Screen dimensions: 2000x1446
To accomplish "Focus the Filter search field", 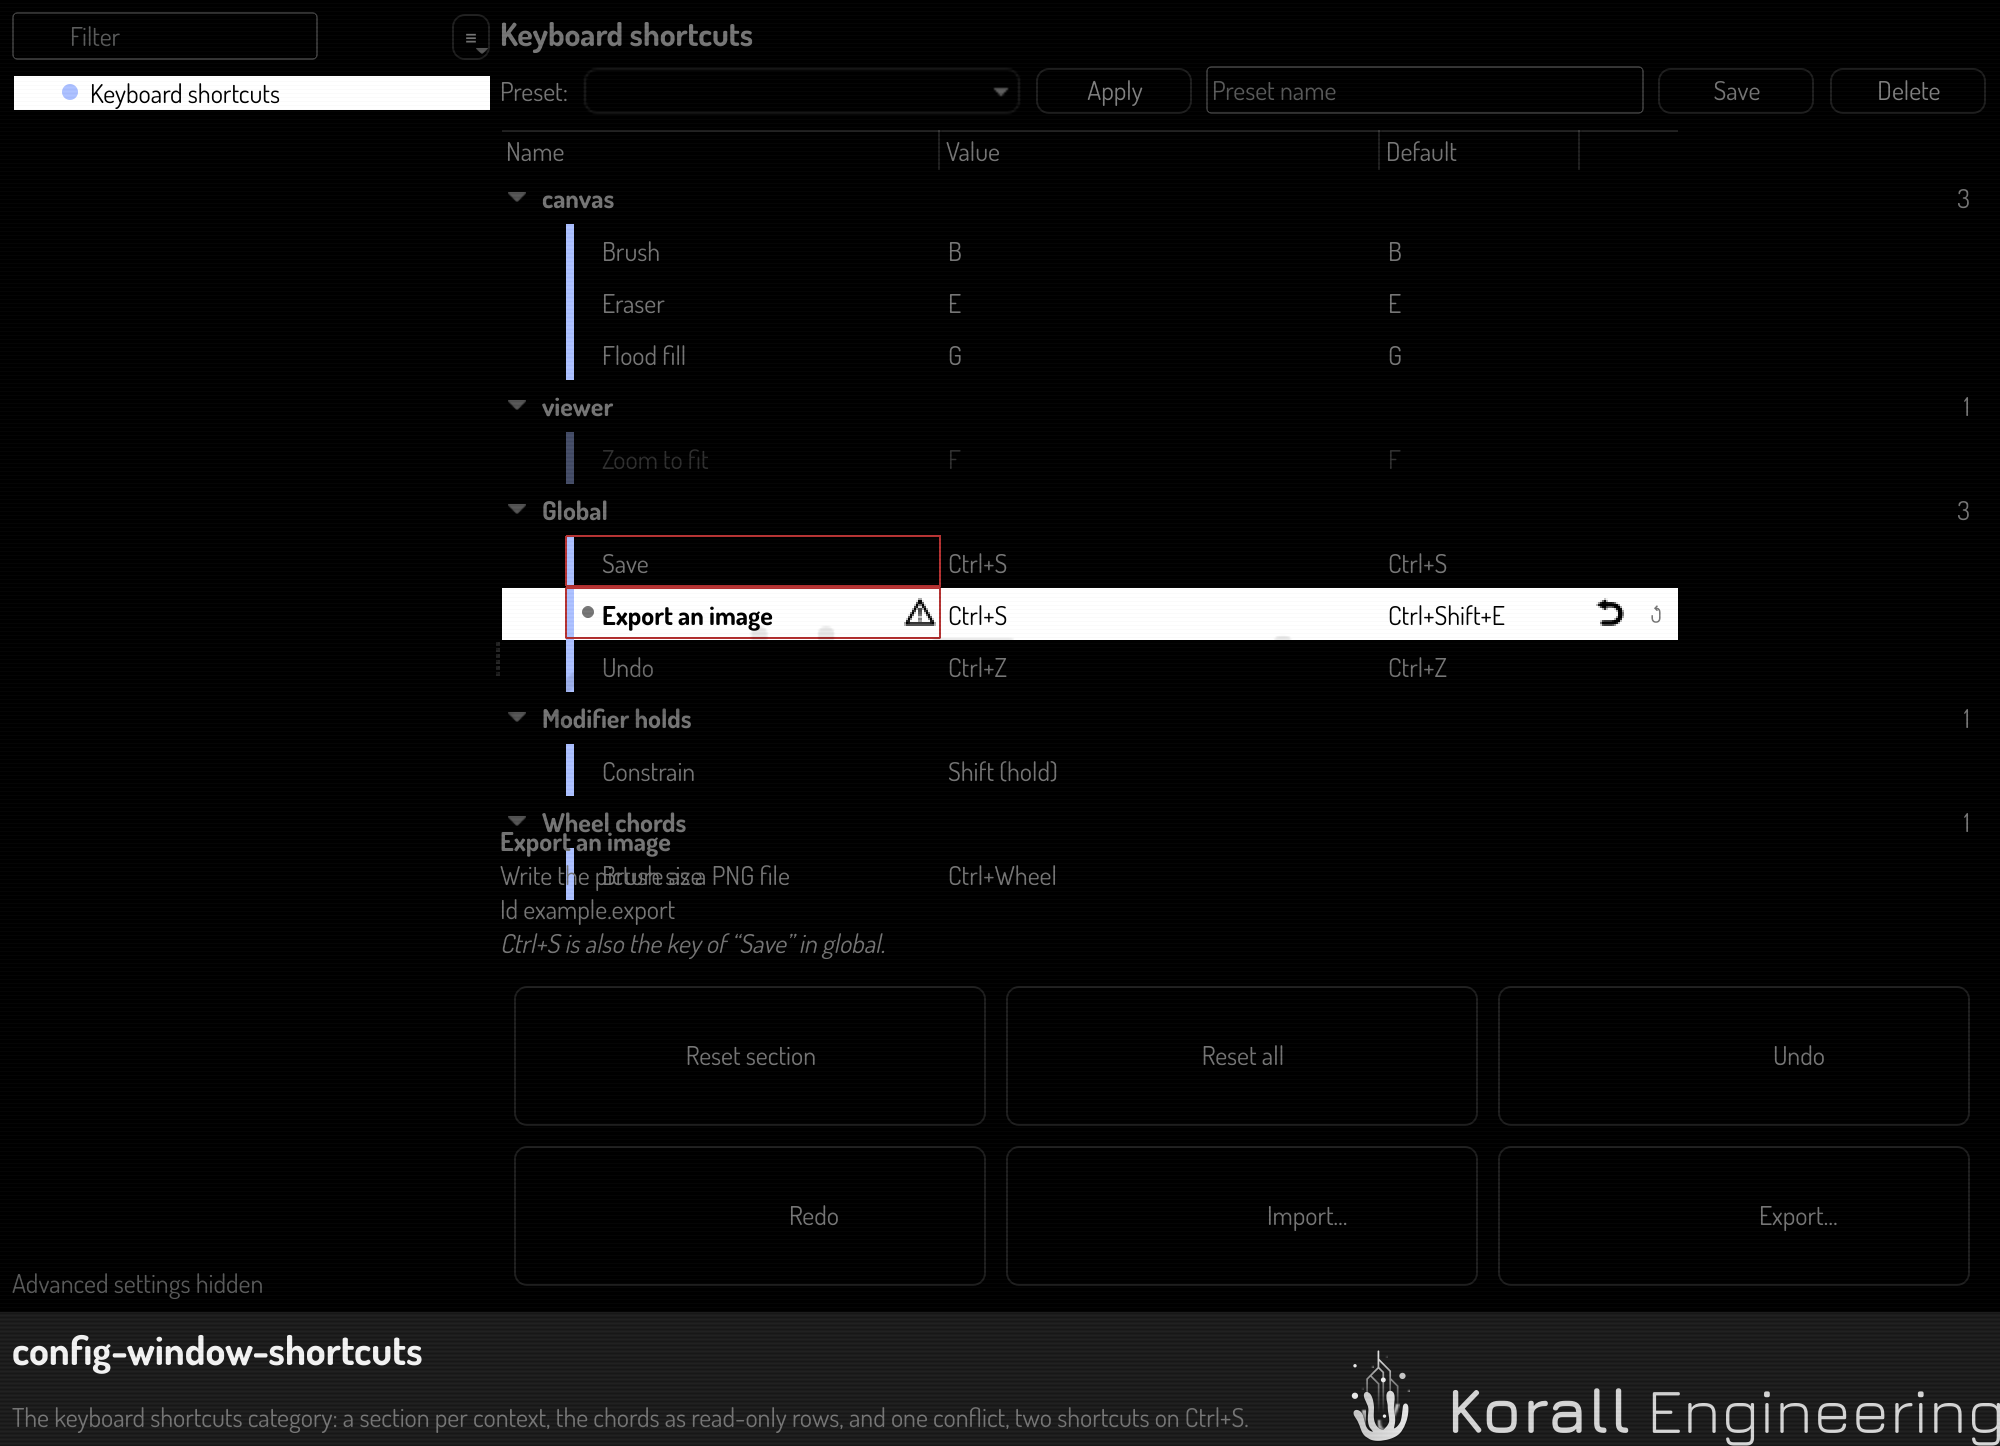I will pos(165,37).
